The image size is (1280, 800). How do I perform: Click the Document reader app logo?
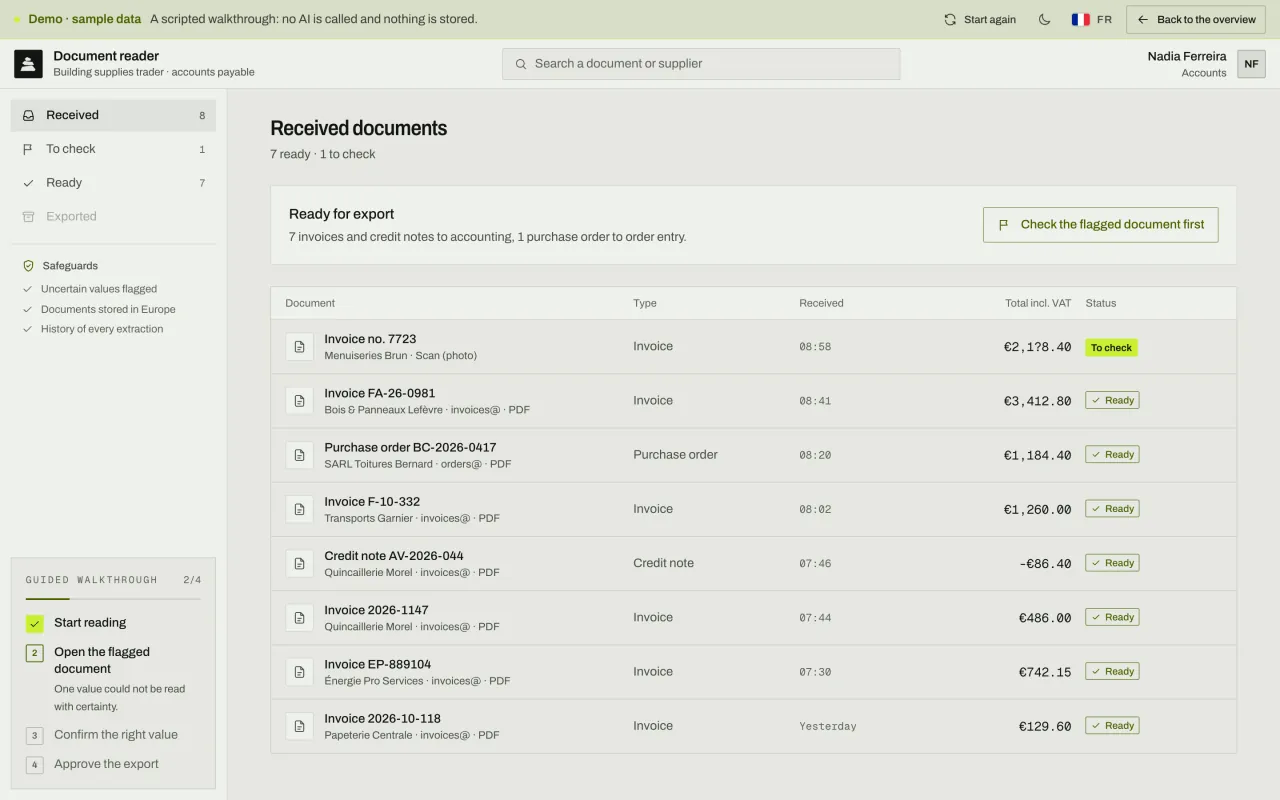[28, 64]
